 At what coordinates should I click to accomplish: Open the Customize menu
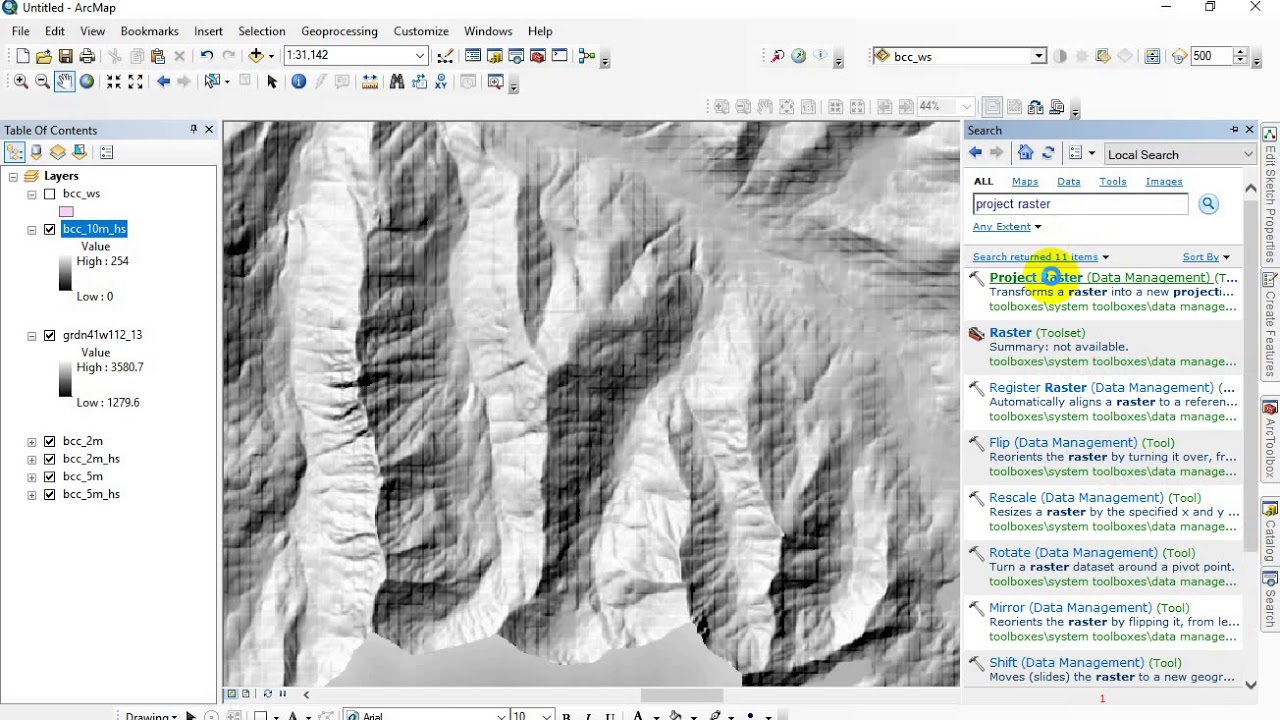click(421, 31)
